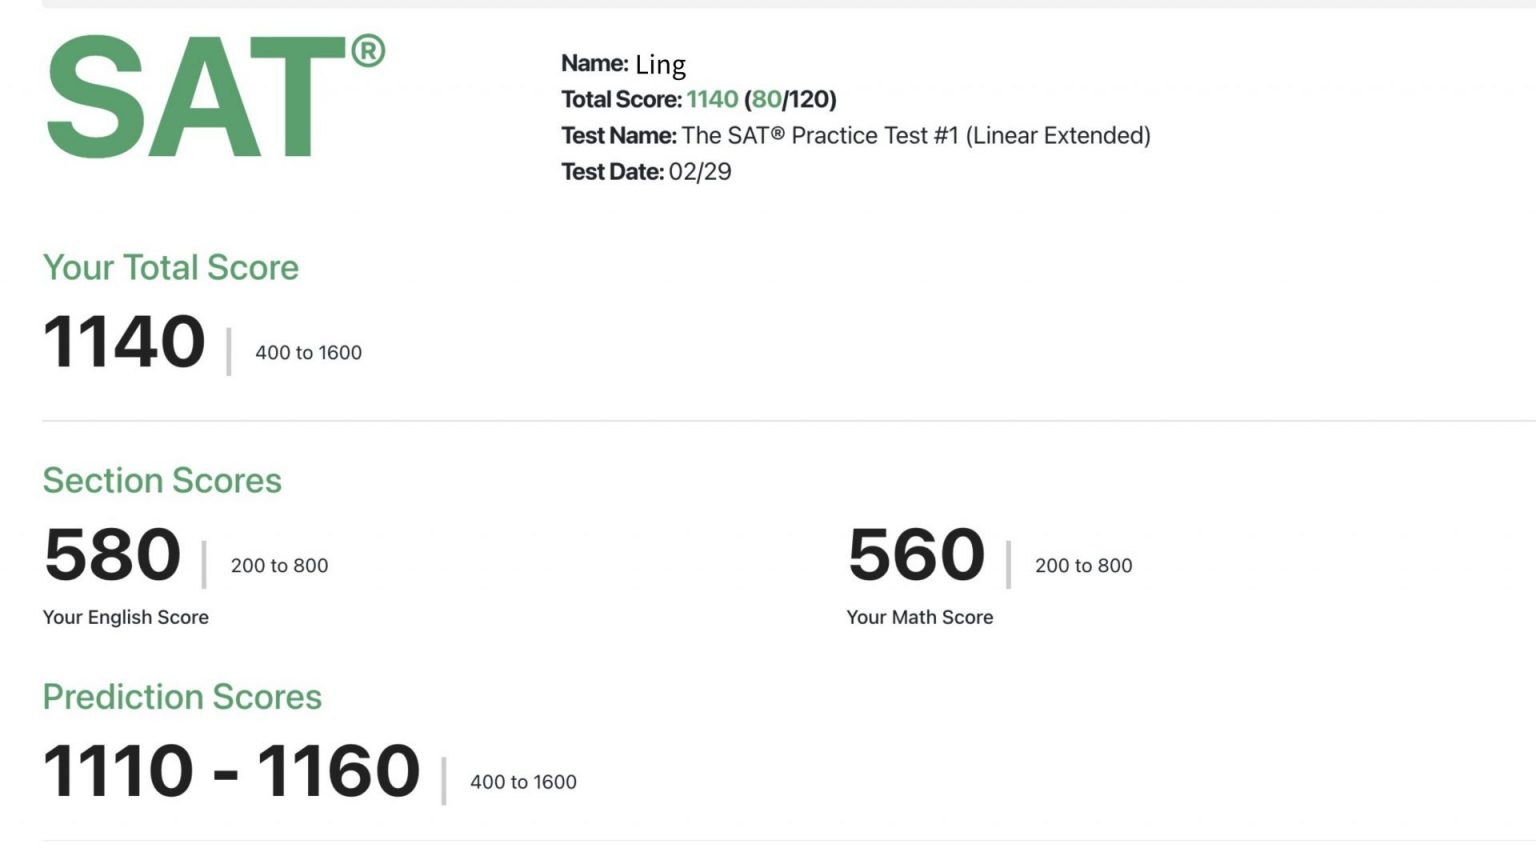Select the Section Scores heading
1536x864 pixels.
[x=162, y=481]
